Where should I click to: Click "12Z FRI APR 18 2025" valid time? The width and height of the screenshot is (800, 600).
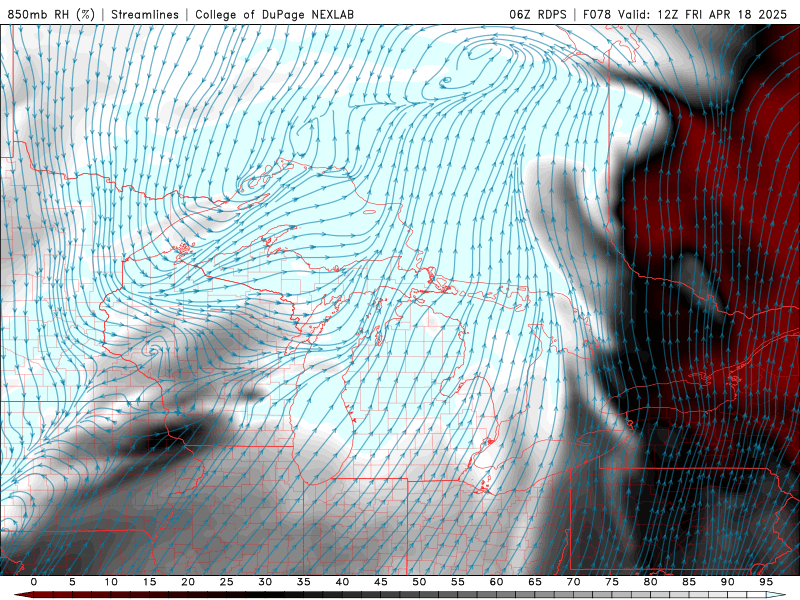point(722,14)
